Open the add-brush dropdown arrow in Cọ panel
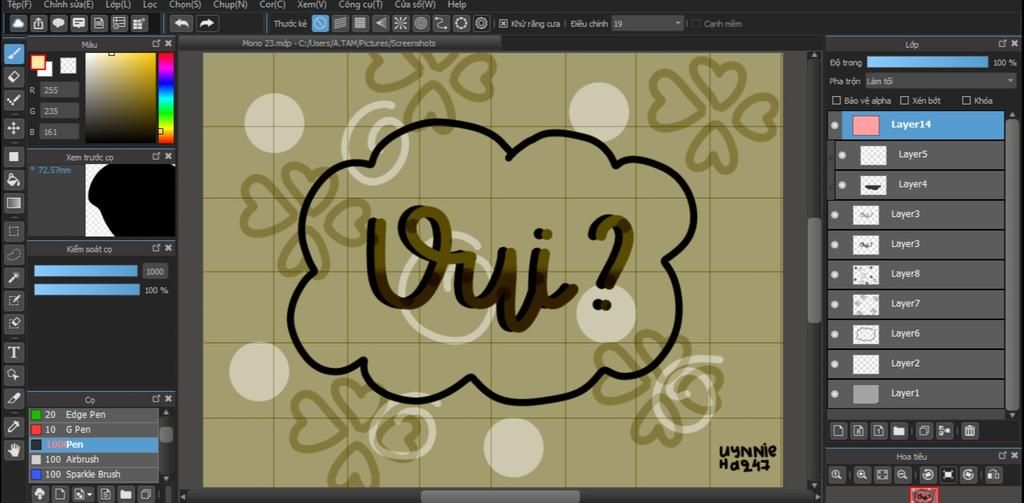Viewport: 1024px width, 503px height. tap(90, 493)
